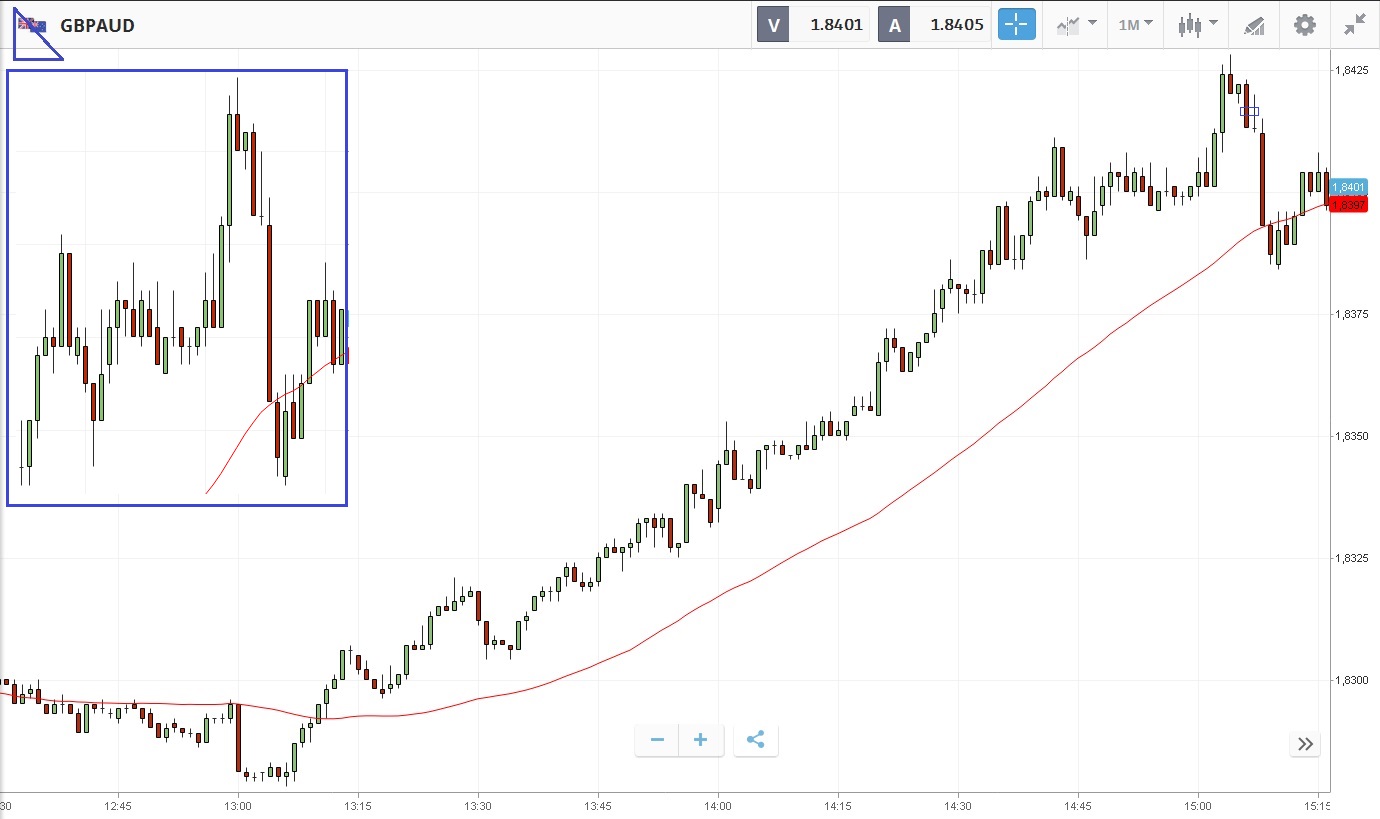Click the collapse chart arrows icon

[x=1355, y=25]
